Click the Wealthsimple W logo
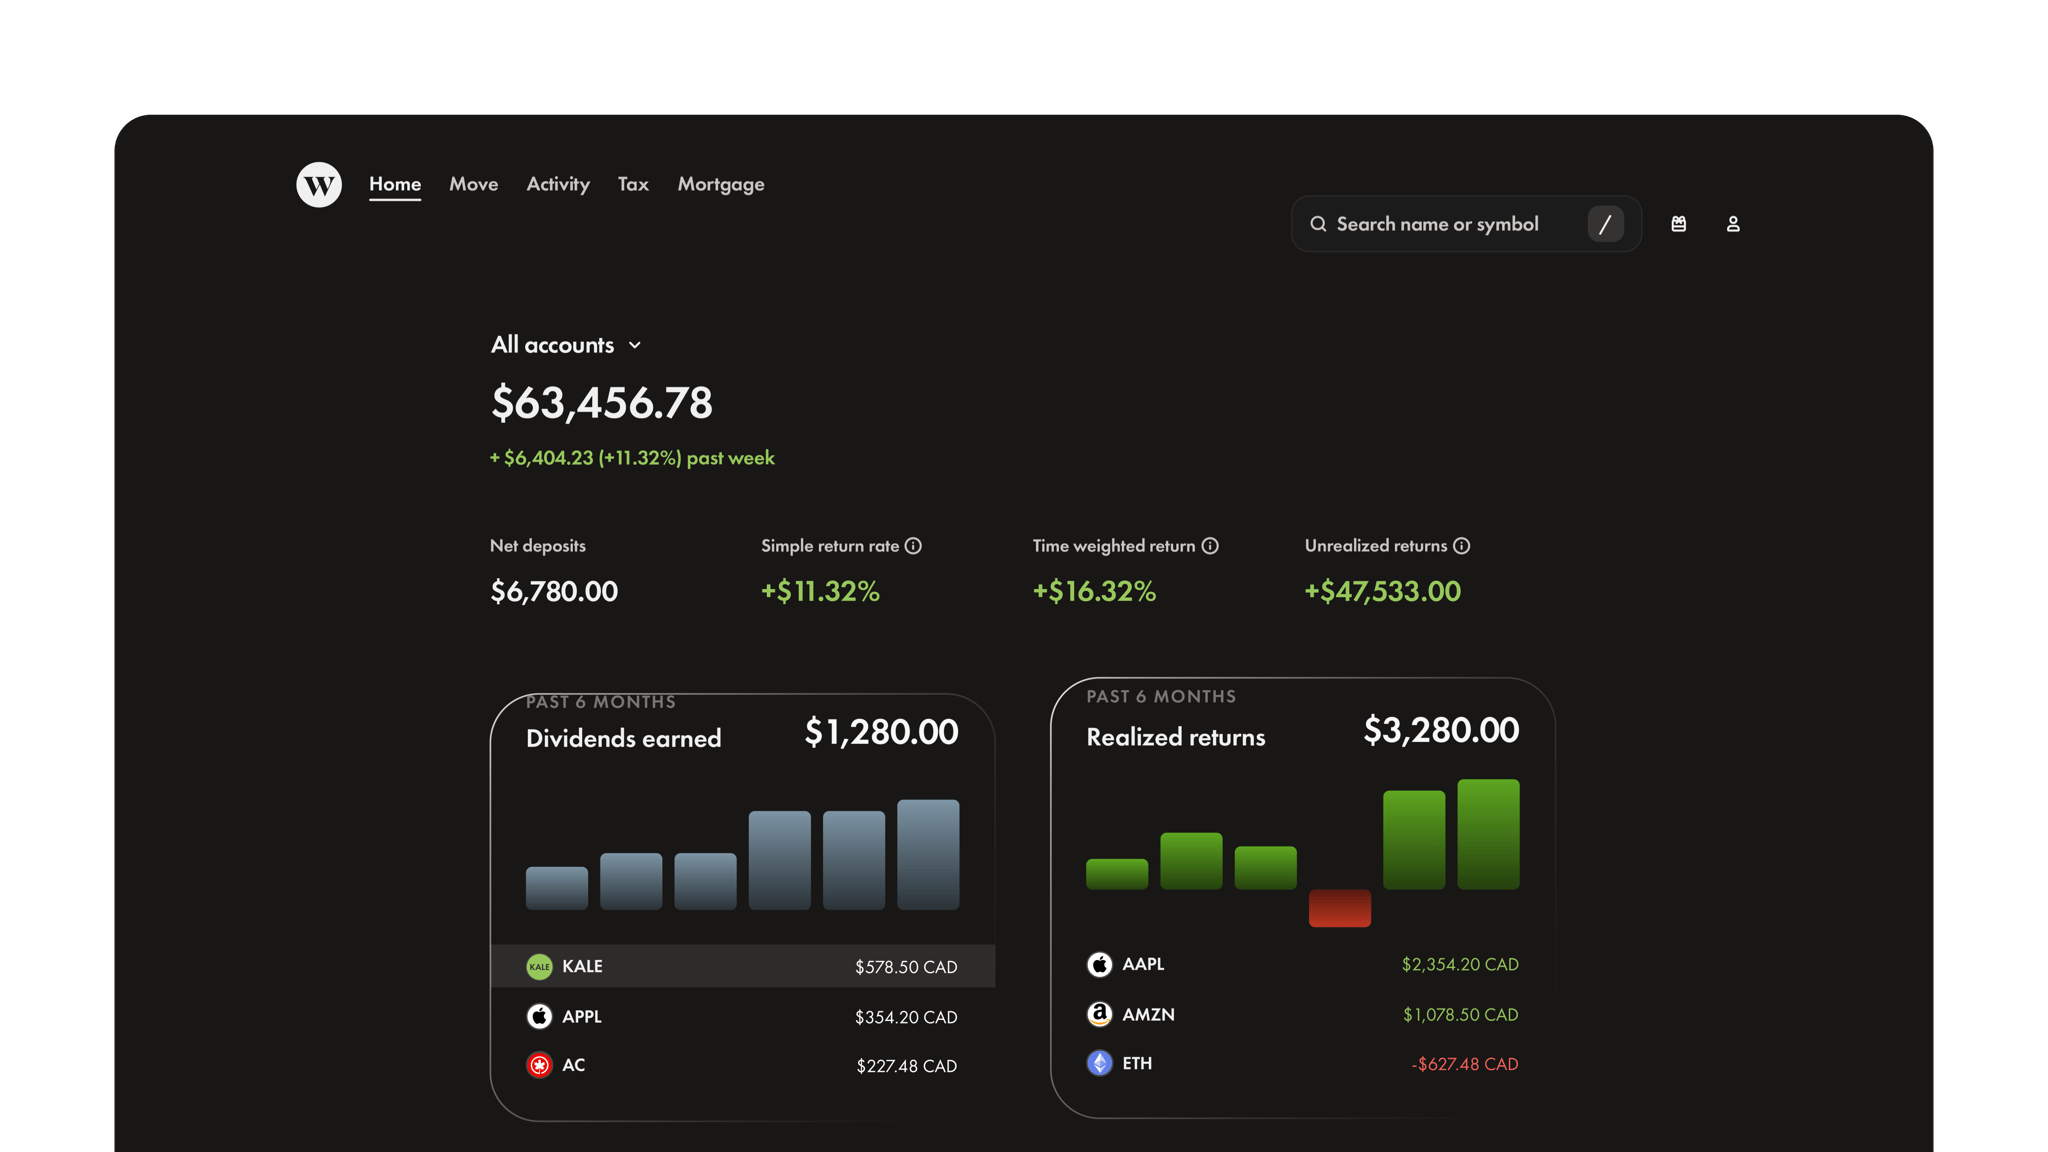This screenshot has height=1152, width=2048. (x=319, y=185)
